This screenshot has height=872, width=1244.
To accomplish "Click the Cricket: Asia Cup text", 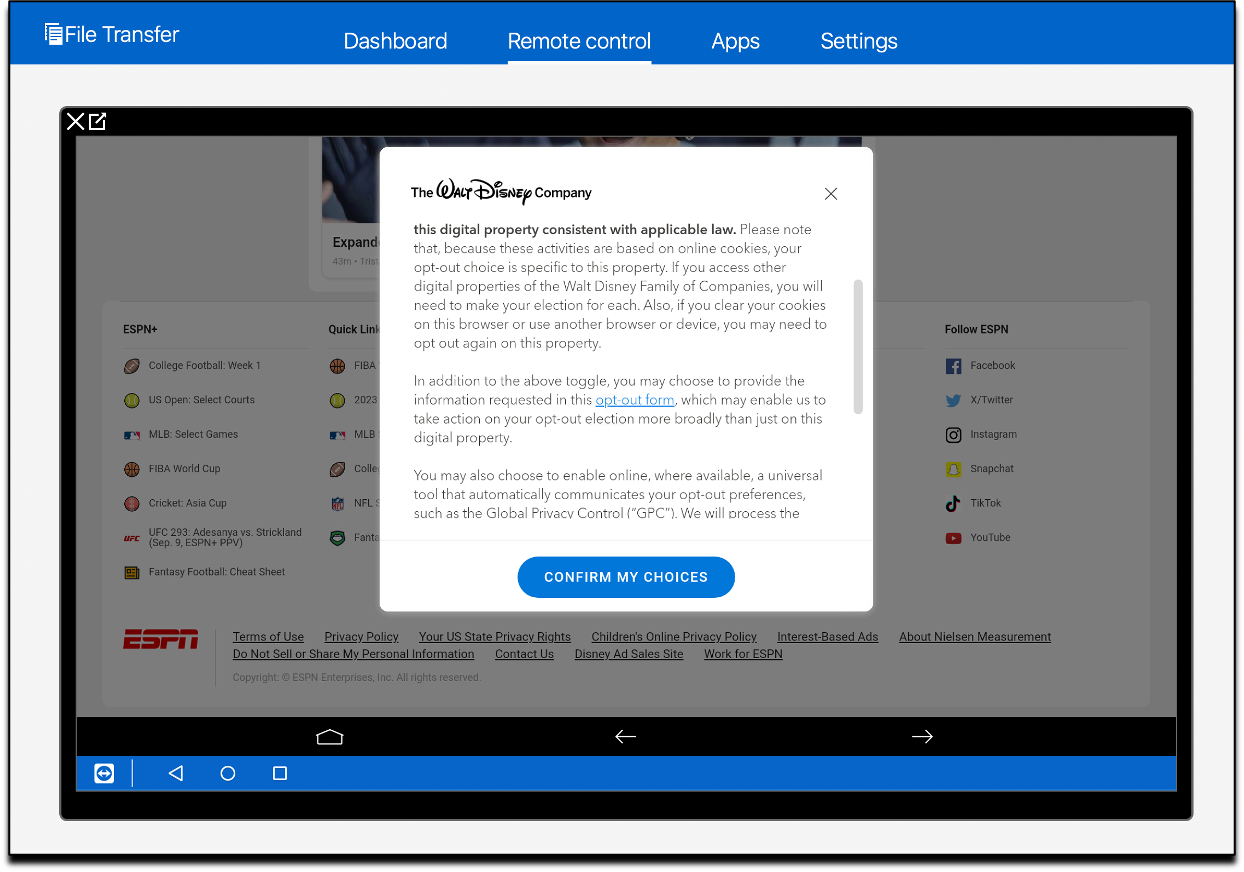I will click(188, 504).
